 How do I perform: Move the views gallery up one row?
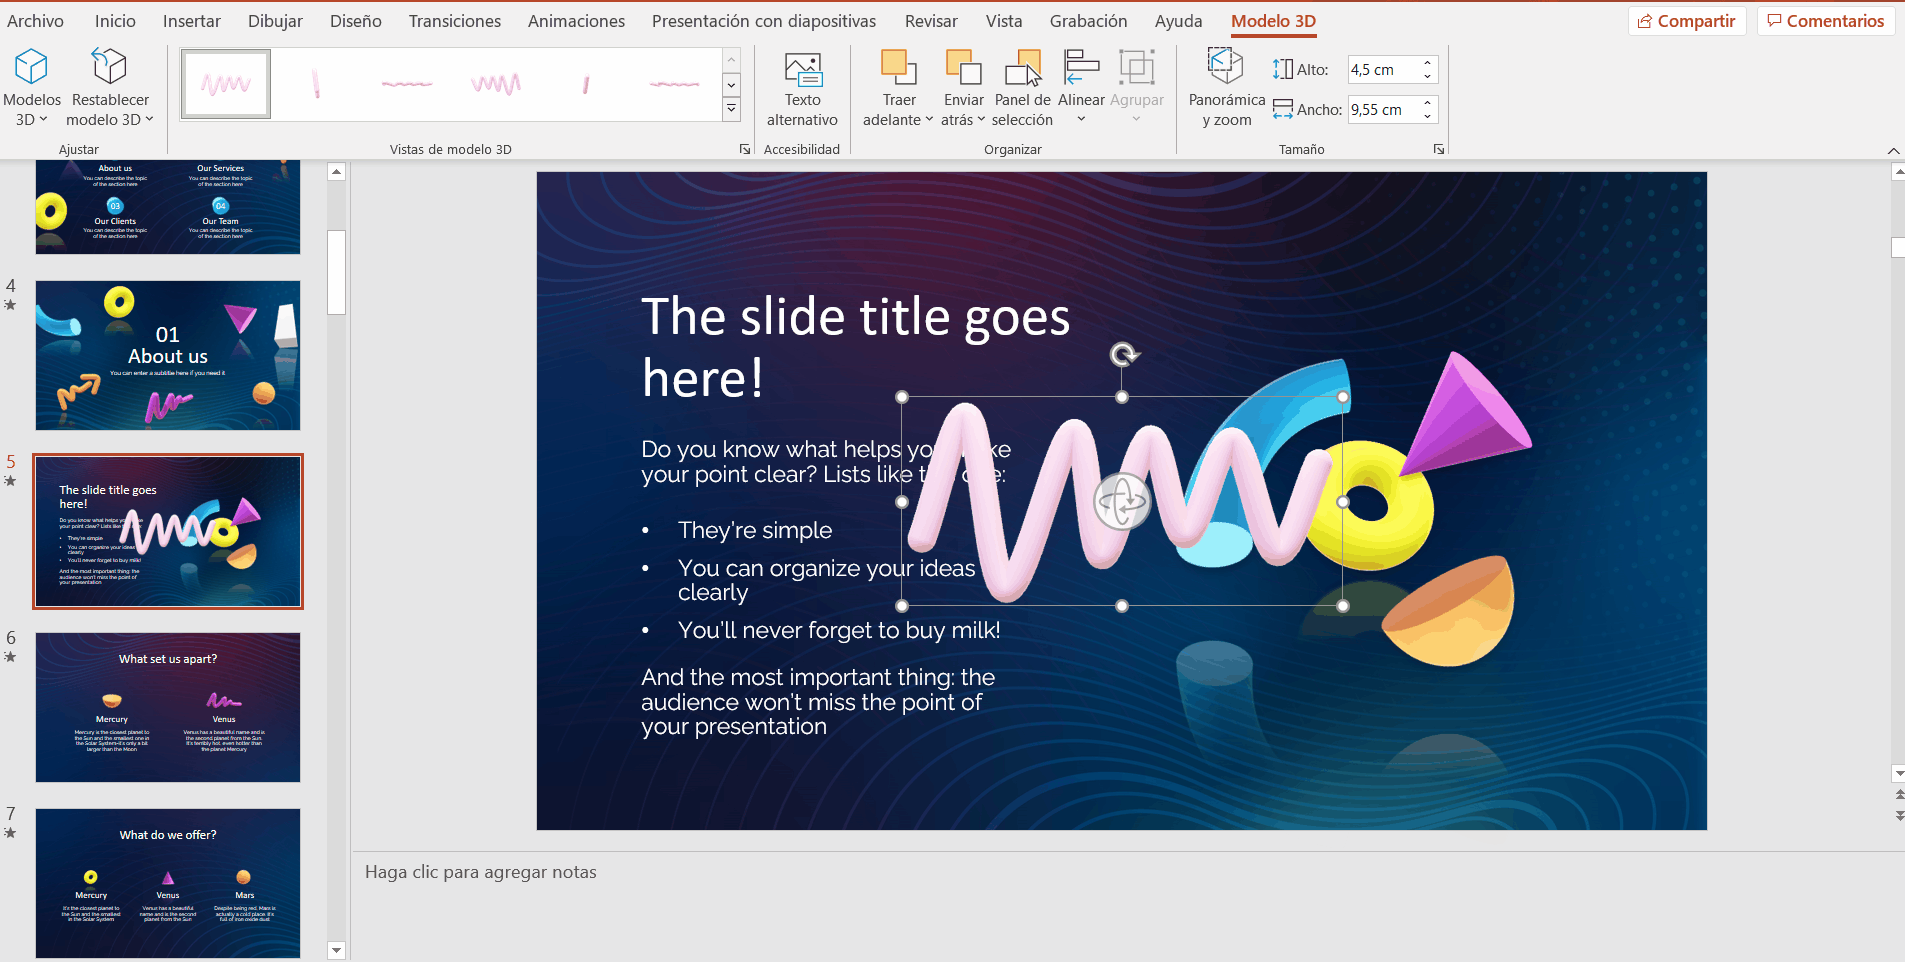[x=731, y=61]
